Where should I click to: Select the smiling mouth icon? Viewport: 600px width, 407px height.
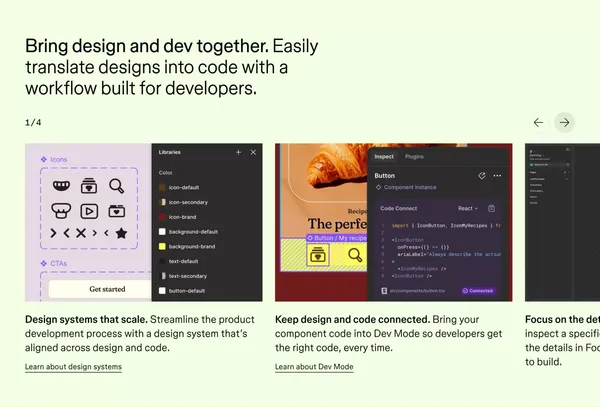tap(61, 186)
